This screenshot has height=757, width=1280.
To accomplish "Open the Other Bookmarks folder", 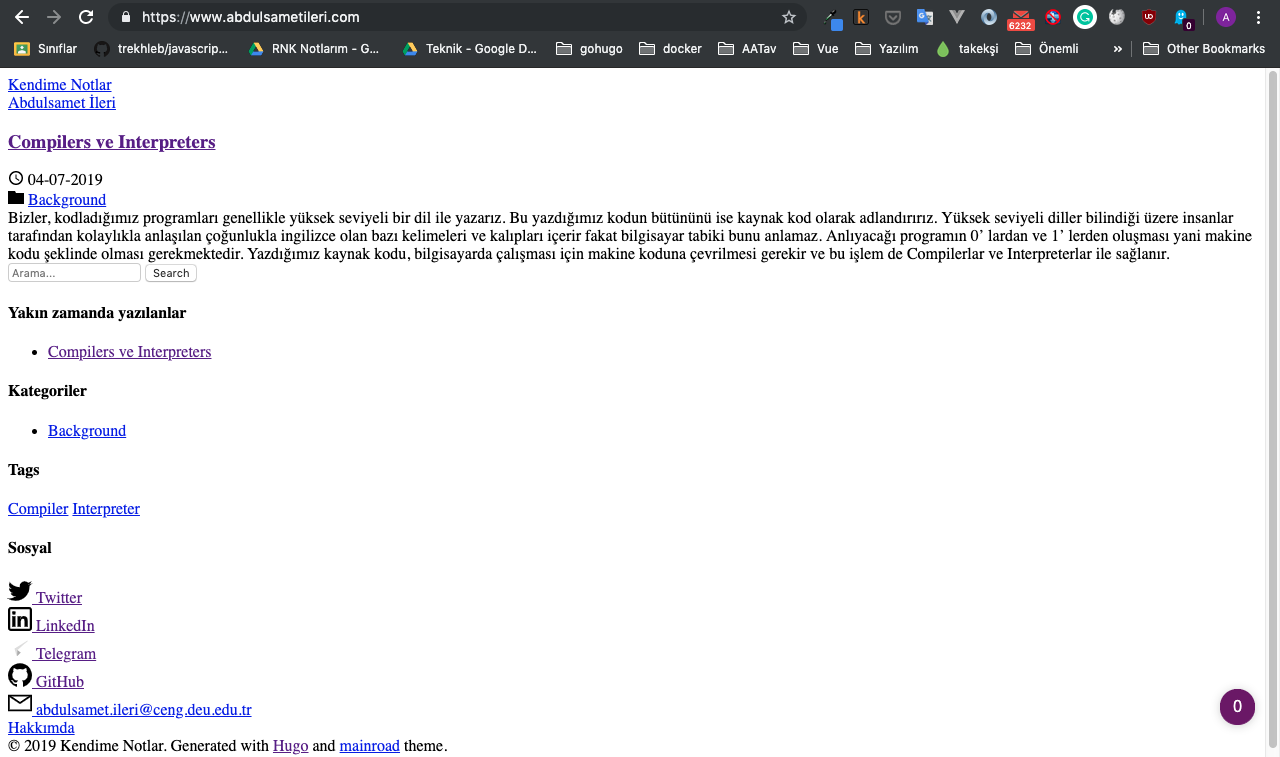I will pyautogui.click(x=1204, y=47).
